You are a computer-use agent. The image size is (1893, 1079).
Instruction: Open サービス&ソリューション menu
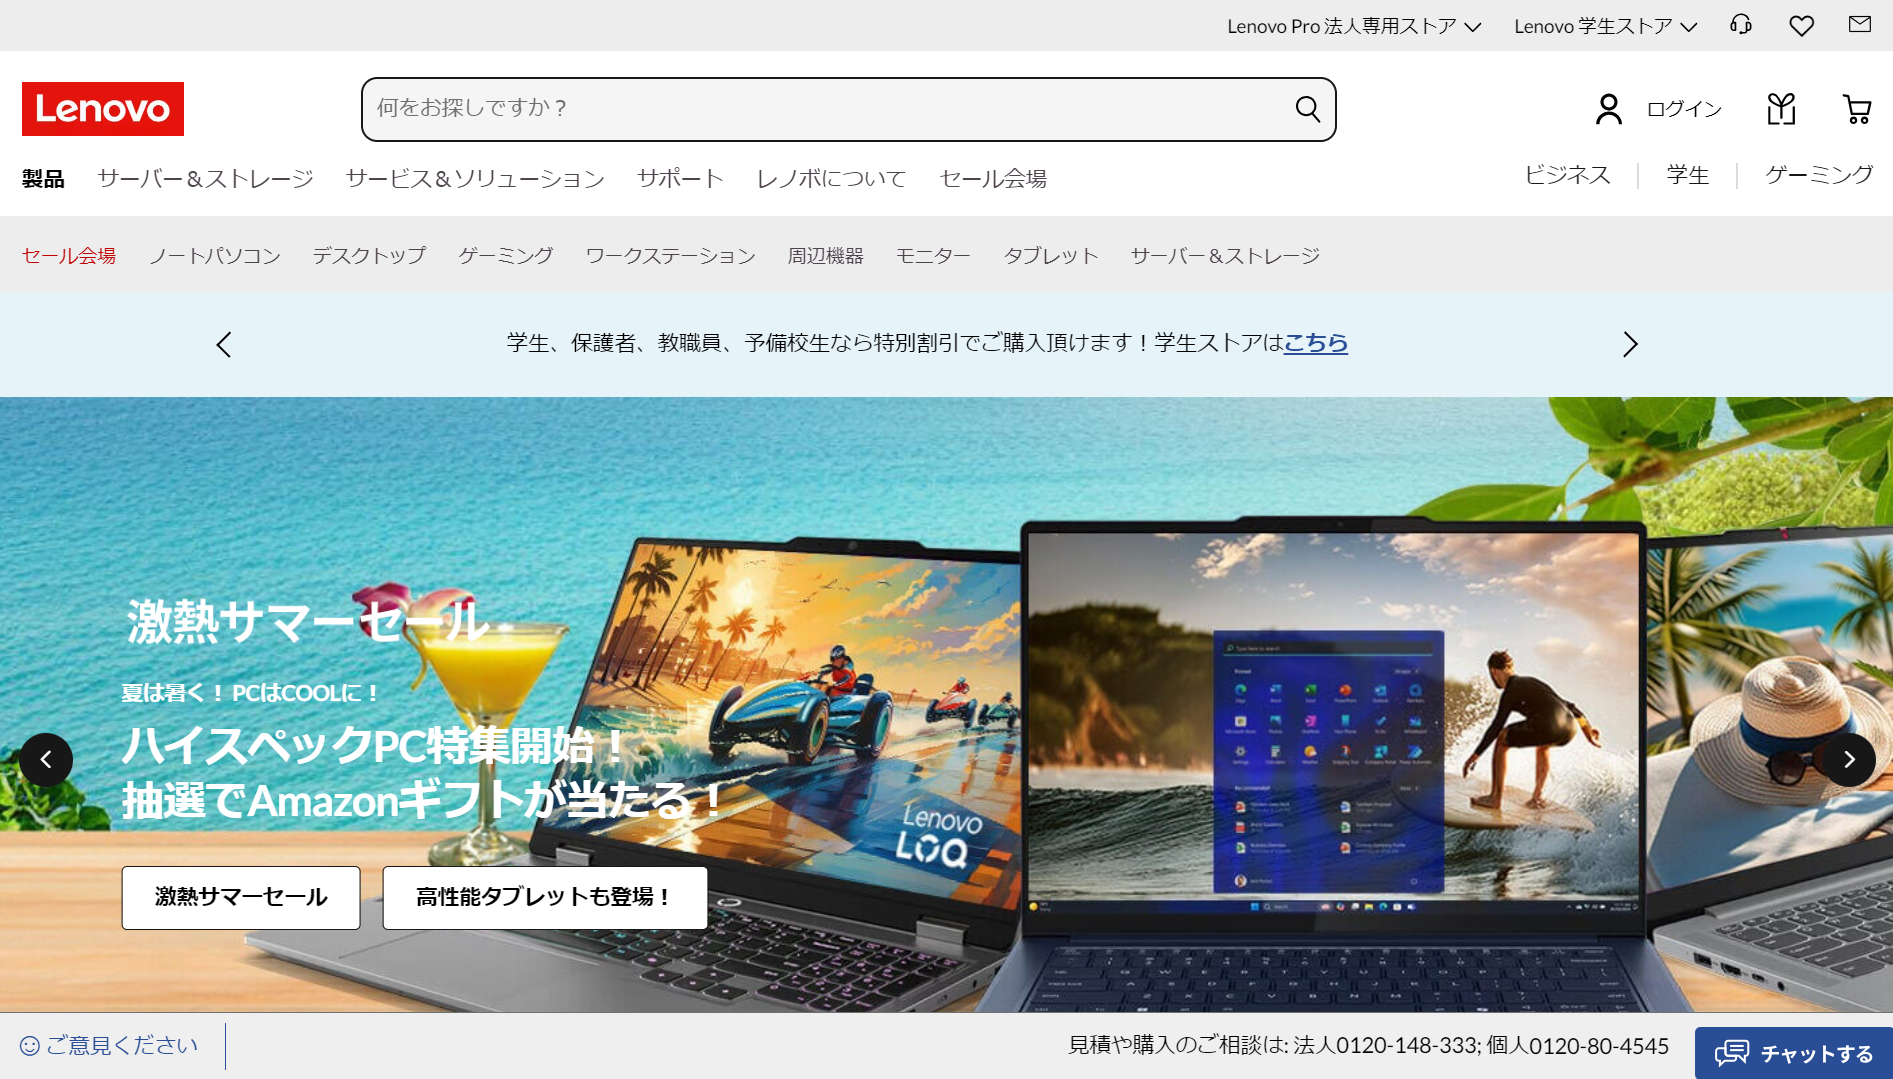(475, 179)
